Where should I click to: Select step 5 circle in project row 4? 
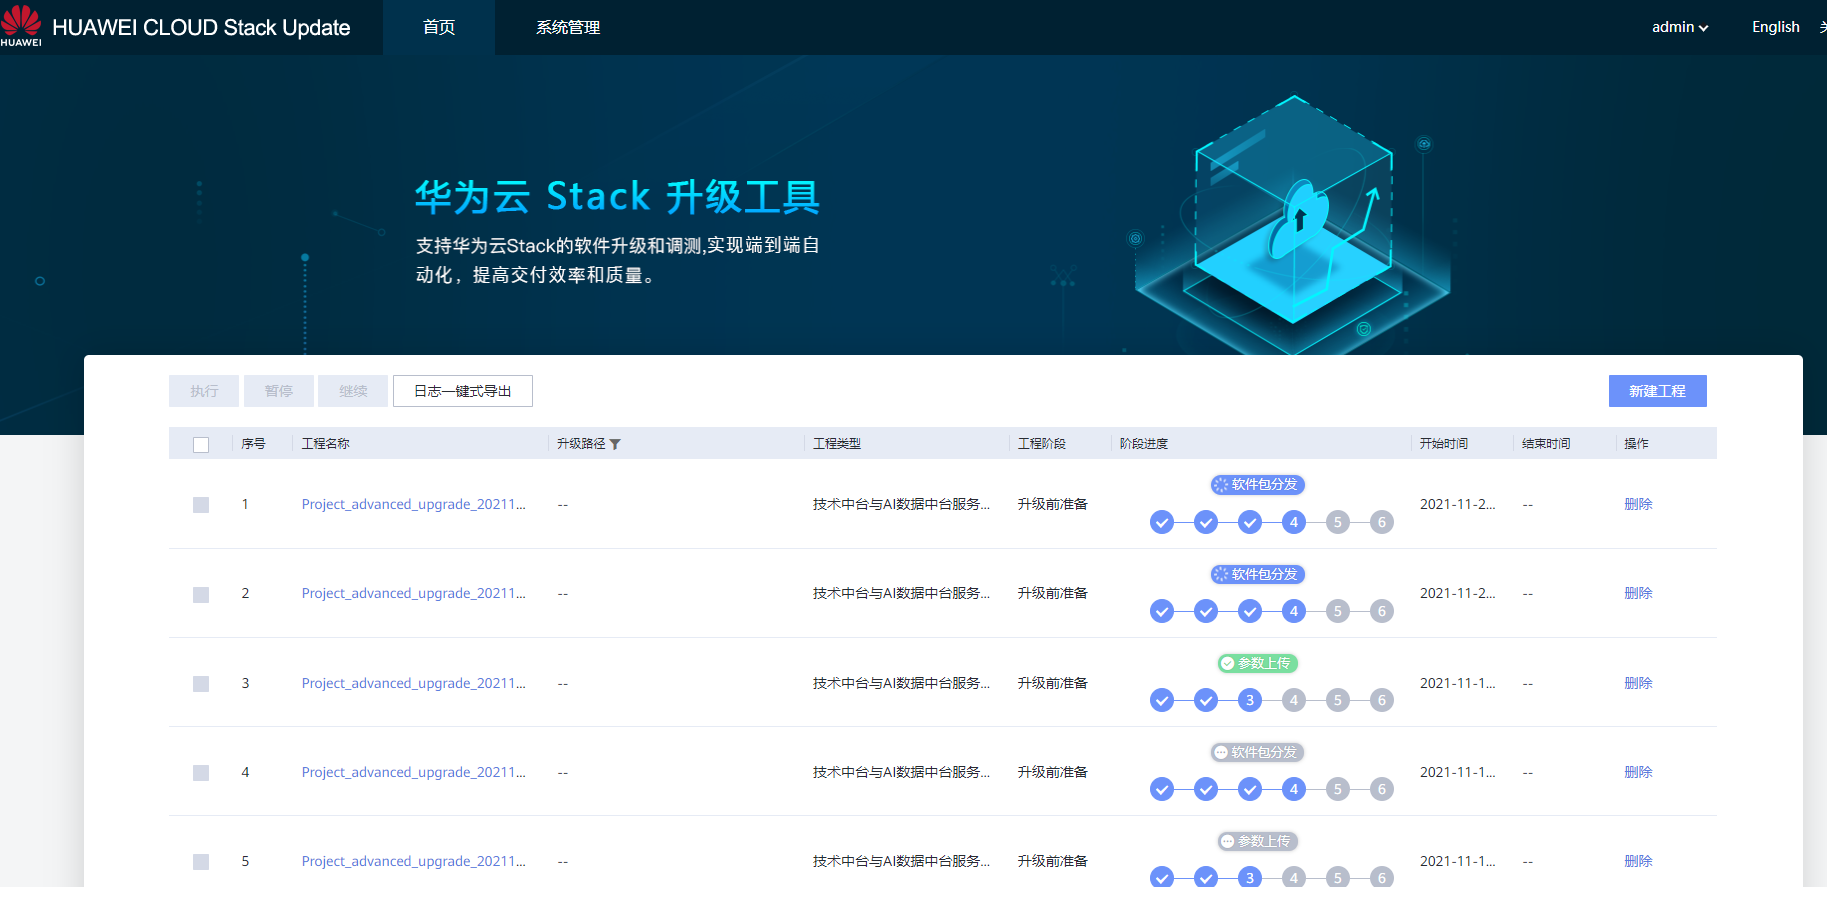pos(1338,789)
